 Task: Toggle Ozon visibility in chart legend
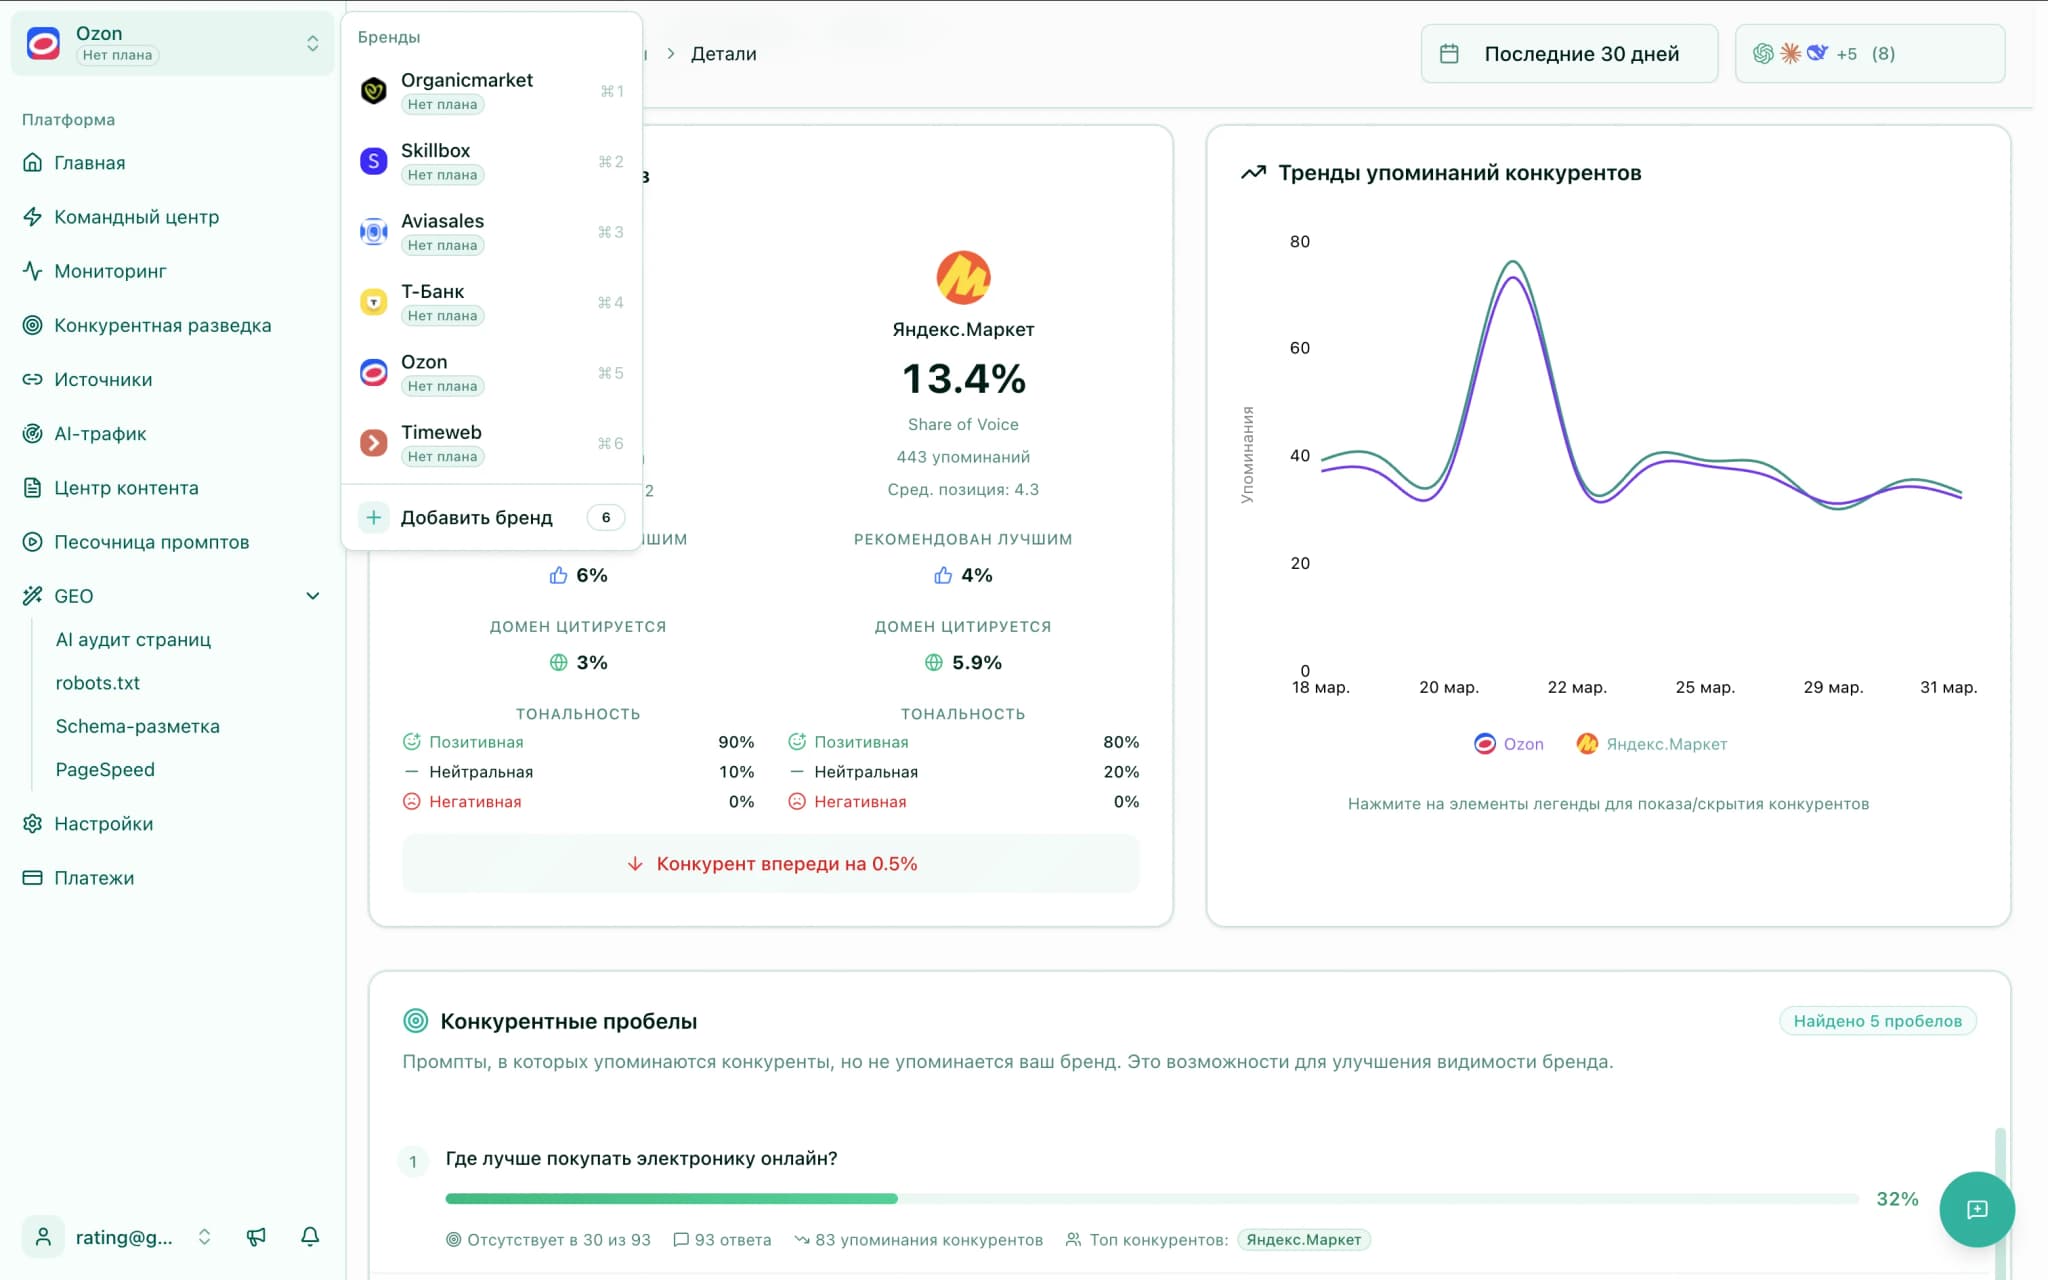pos(1509,744)
